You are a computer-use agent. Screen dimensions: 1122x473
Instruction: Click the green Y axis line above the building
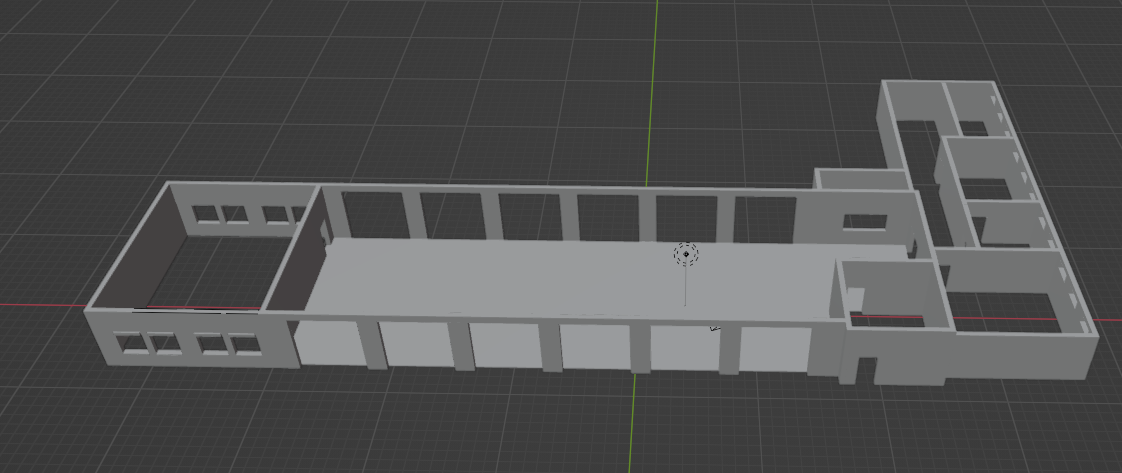click(x=657, y=80)
